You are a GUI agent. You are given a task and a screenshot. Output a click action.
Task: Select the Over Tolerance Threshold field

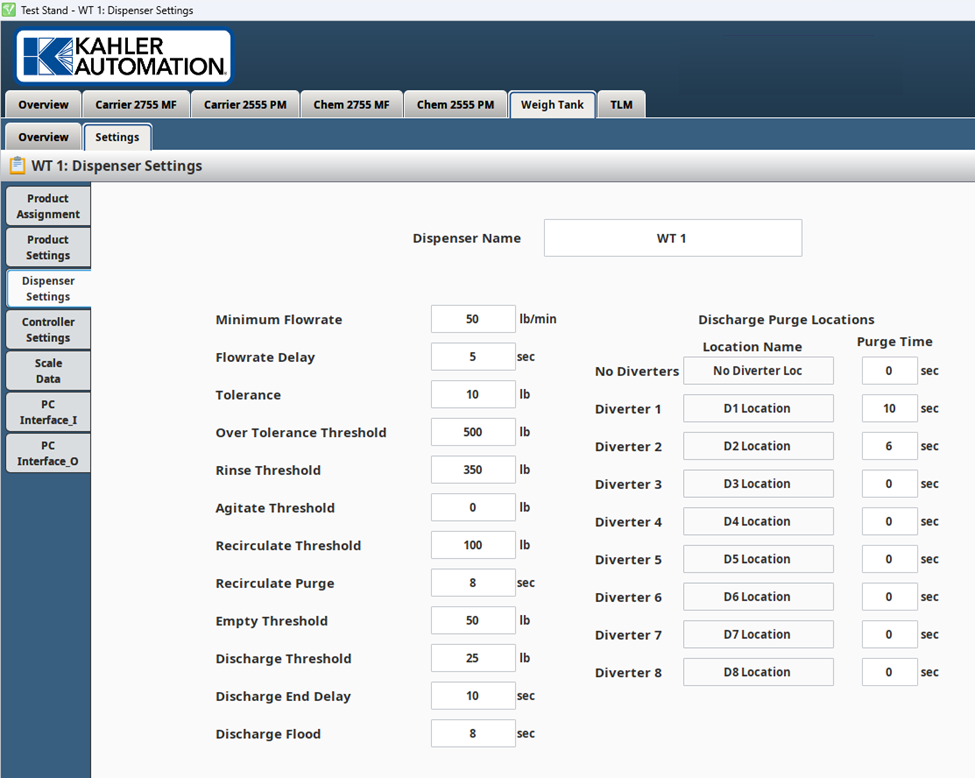point(473,433)
